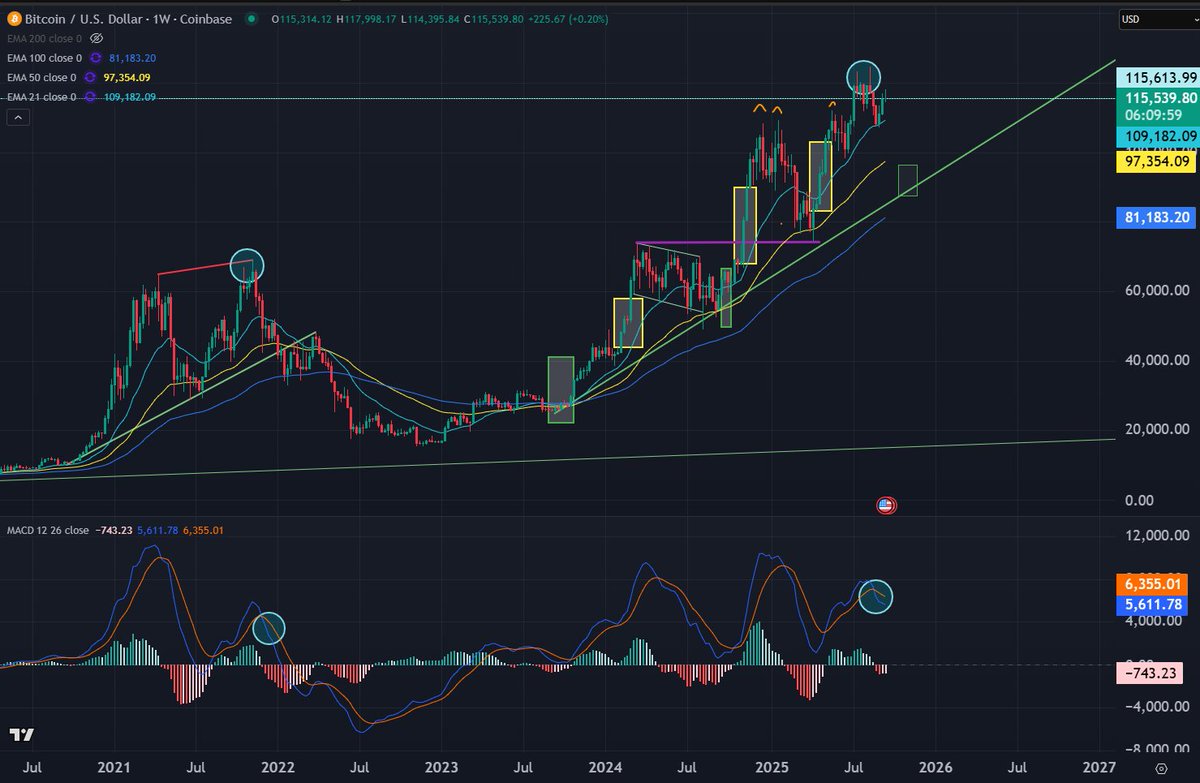Click 2022 on the time axis

pos(277,768)
